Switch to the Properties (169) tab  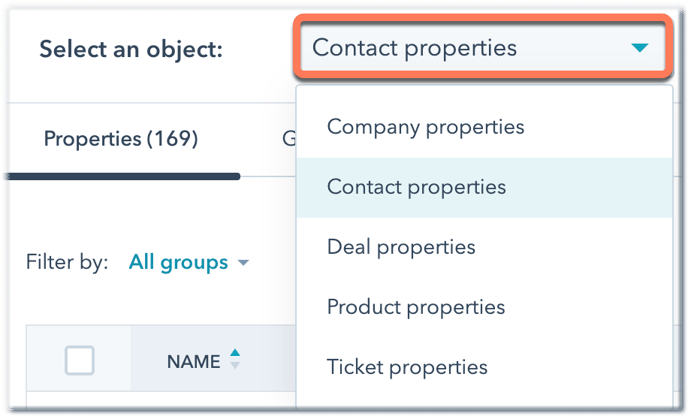[x=120, y=139]
